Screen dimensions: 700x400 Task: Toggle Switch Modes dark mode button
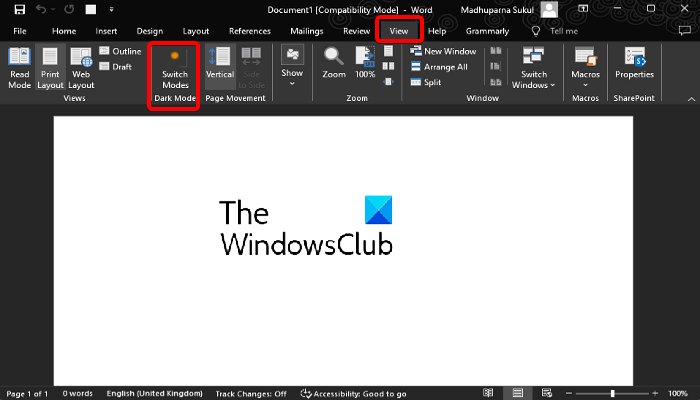coord(175,67)
